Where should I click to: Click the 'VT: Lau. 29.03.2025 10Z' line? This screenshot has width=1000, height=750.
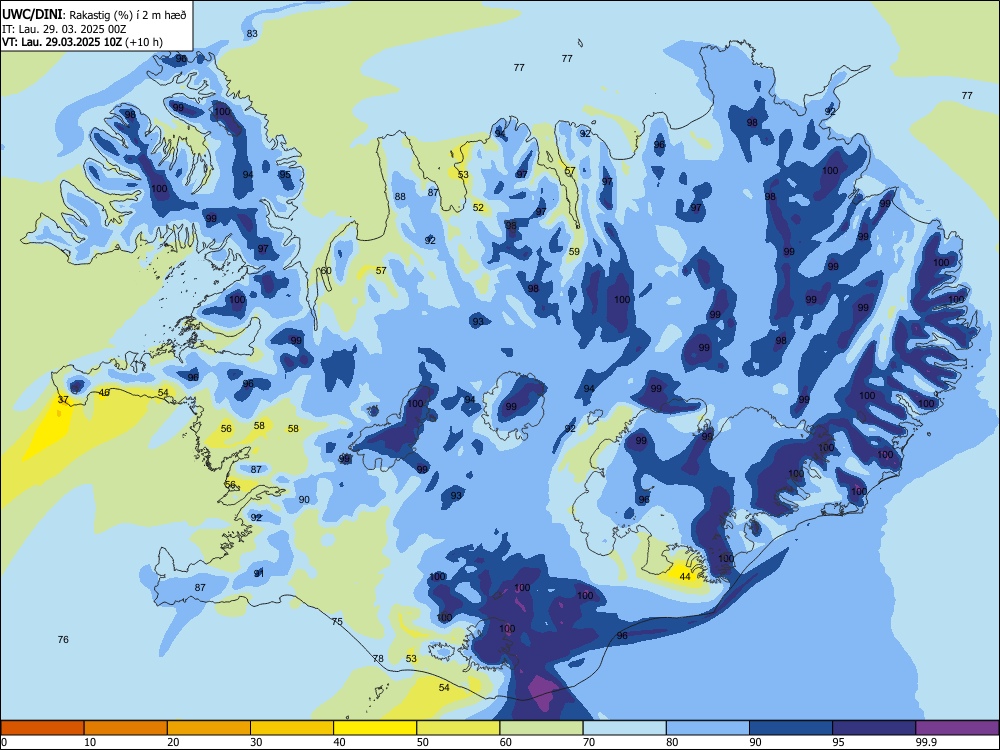(62, 42)
